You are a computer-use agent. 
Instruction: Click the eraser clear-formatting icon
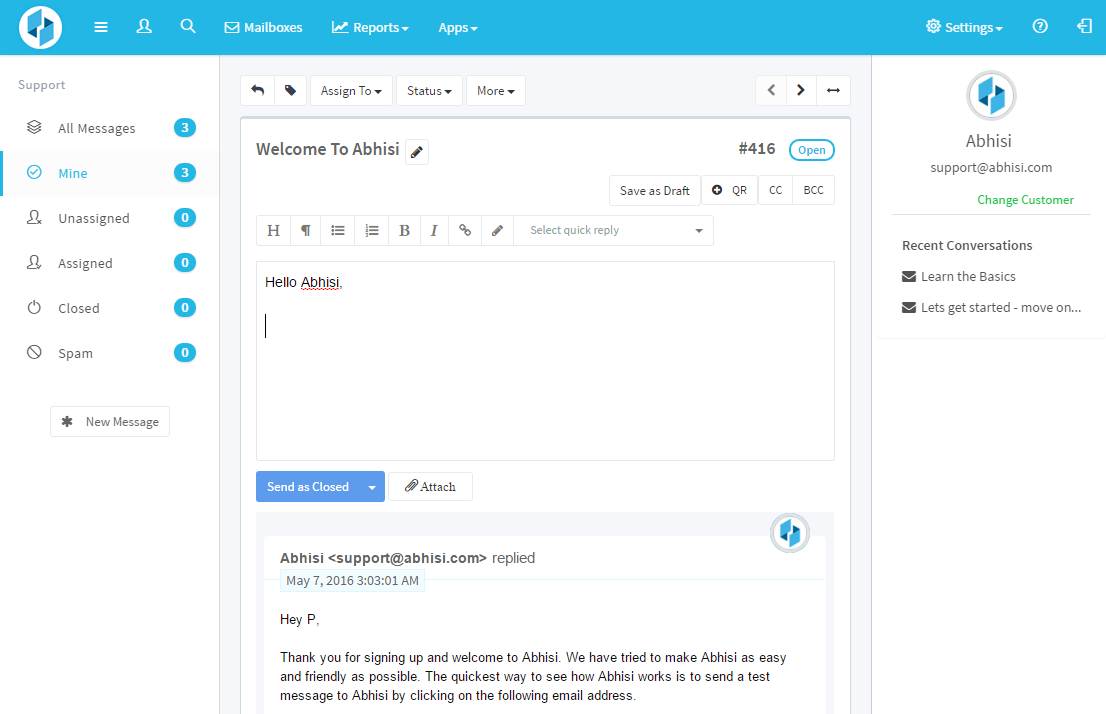click(497, 231)
